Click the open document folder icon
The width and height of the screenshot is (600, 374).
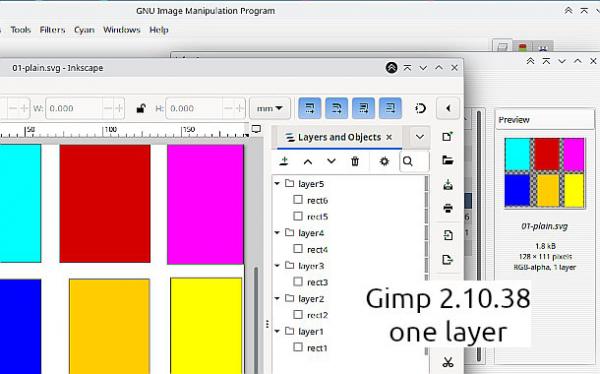pyautogui.click(x=448, y=160)
